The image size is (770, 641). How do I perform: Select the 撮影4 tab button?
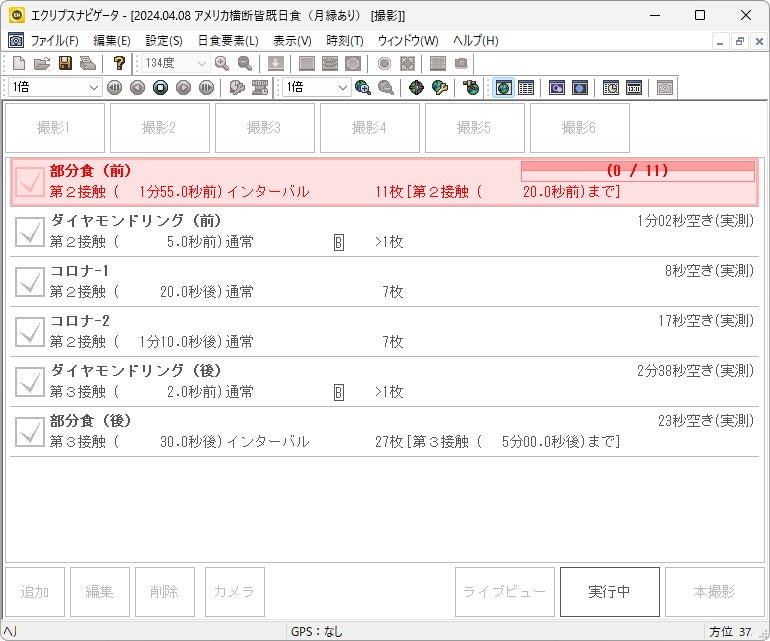pos(370,128)
